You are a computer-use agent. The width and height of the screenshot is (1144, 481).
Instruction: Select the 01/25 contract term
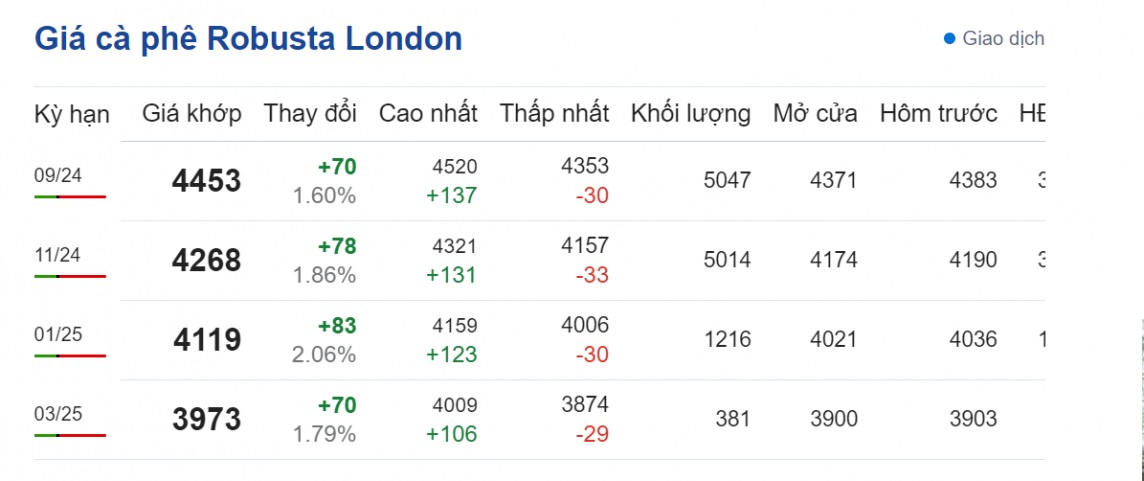point(58,334)
